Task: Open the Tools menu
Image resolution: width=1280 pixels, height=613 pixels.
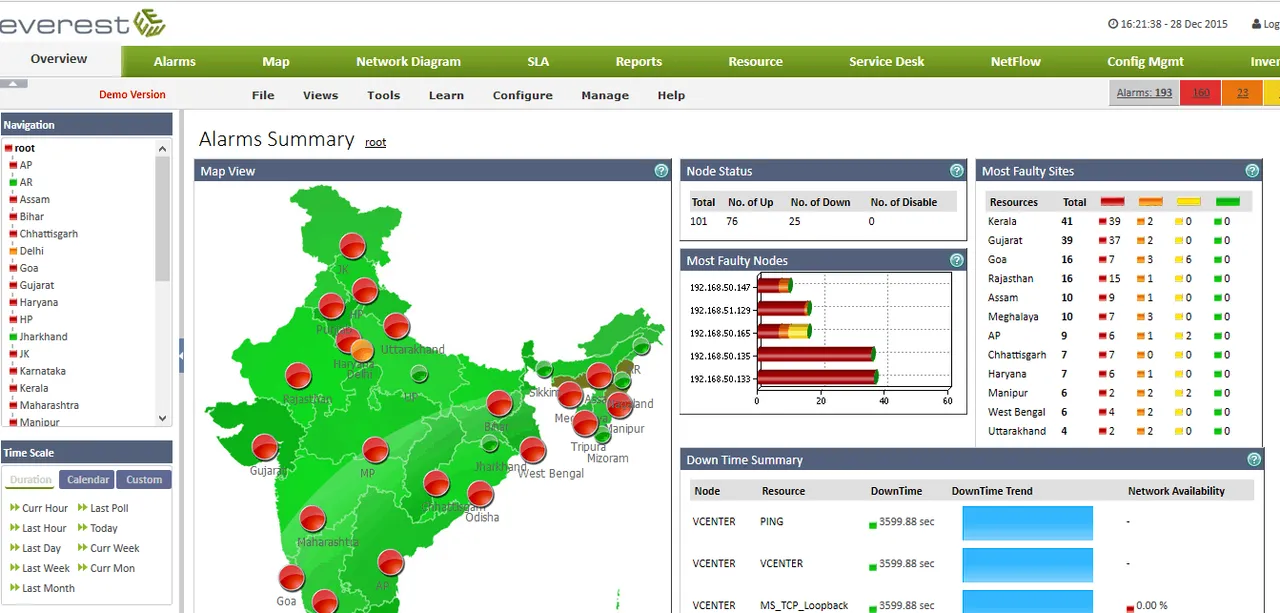Action: pos(383,96)
